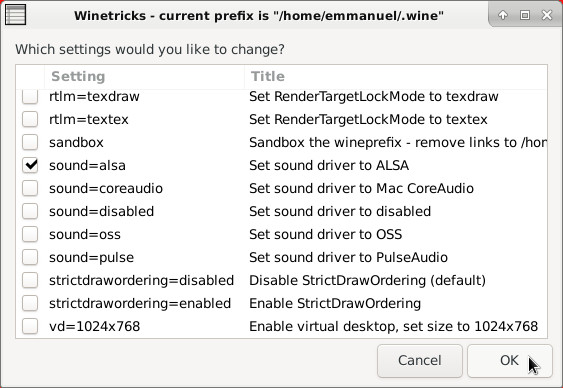This screenshot has height=388, width=563.
Task: Check the sandbox setting checkbox
Action: pyautogui.click(x=30, y=142)
